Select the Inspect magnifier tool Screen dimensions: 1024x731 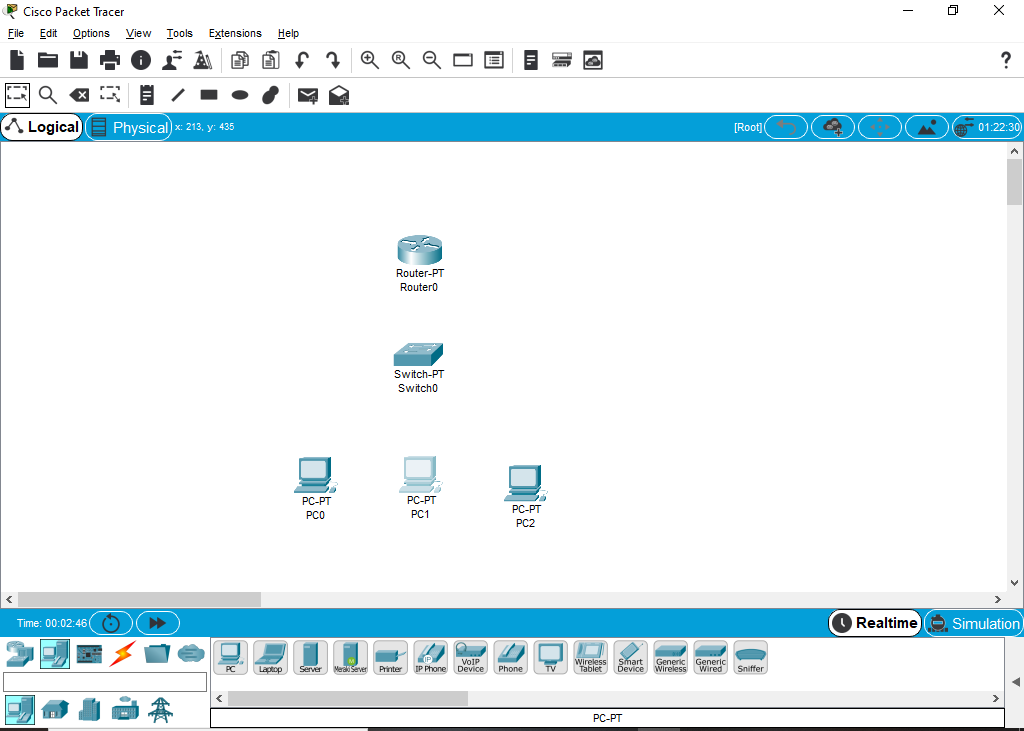(x=48, y=95)
